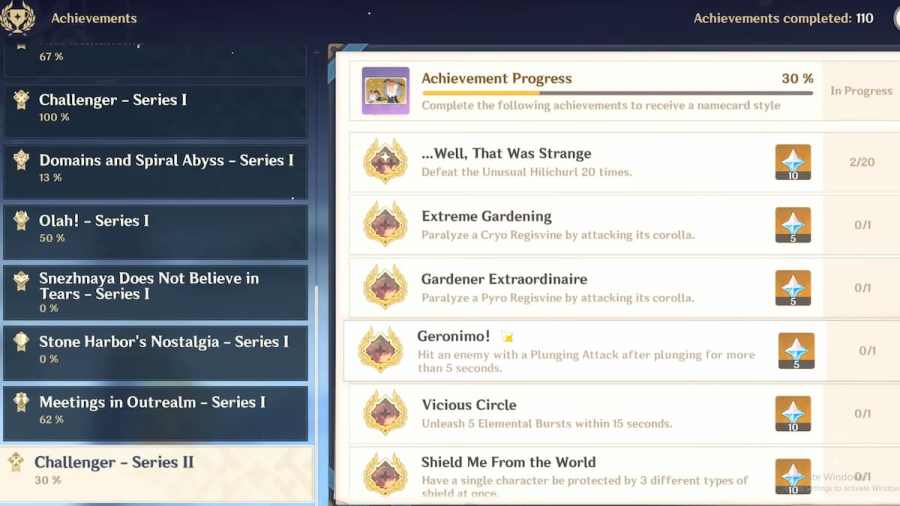Select Meetings in Outrealm – Series I
This screenshot has width=900, height=506.
tap(155, 413)
